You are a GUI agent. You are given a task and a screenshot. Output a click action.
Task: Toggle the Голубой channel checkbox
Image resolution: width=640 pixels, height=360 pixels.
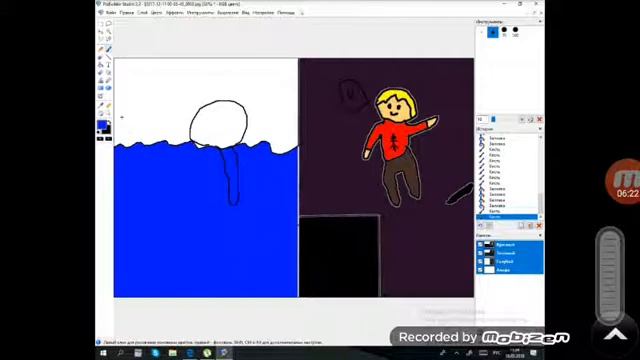pyautogui.click(x=480, y=262)
